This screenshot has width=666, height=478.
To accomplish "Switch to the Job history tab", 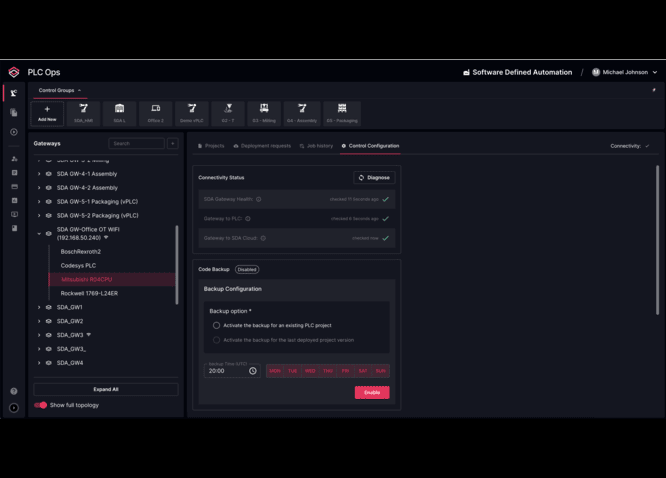I will tap(317, 146).
